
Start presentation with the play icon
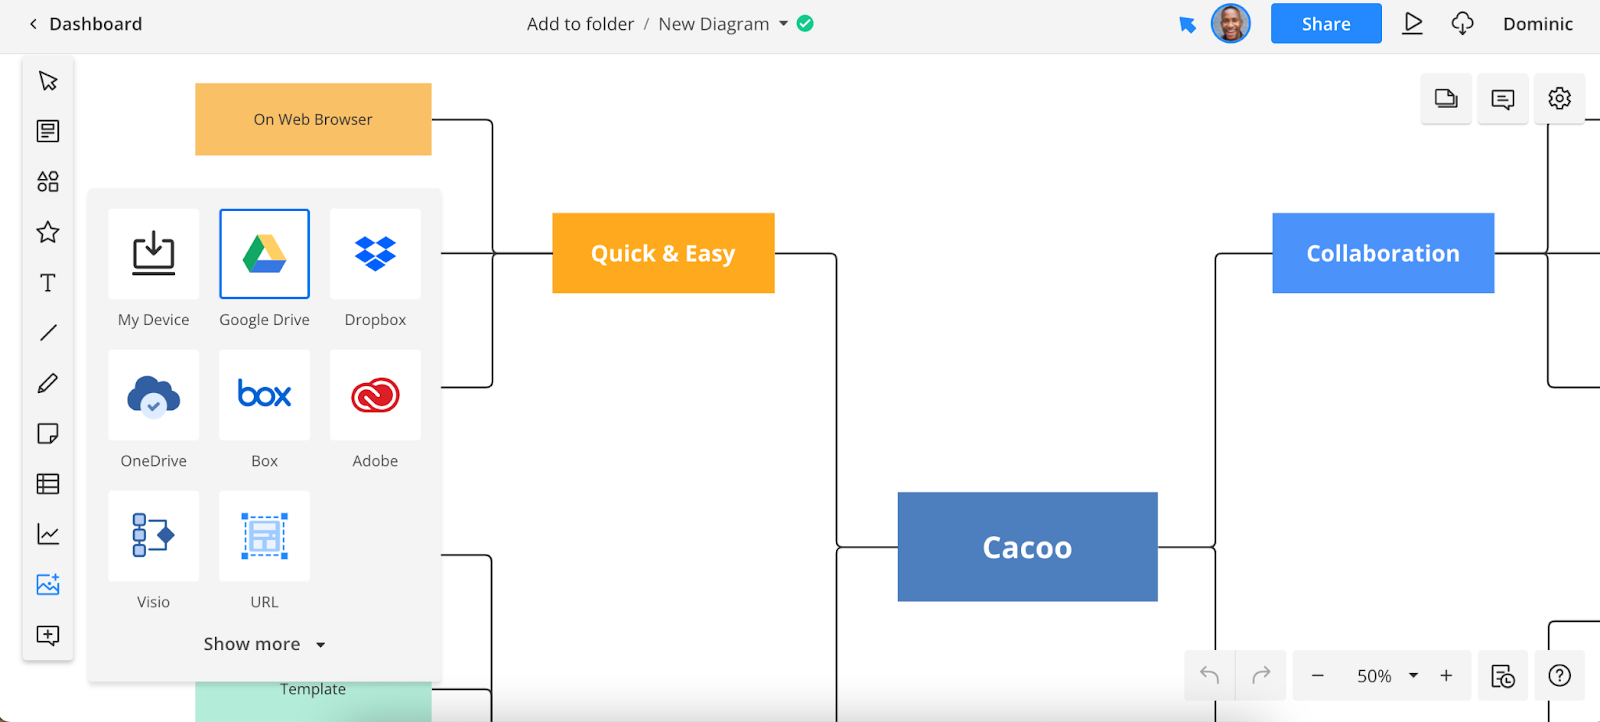click(1412, 24)
